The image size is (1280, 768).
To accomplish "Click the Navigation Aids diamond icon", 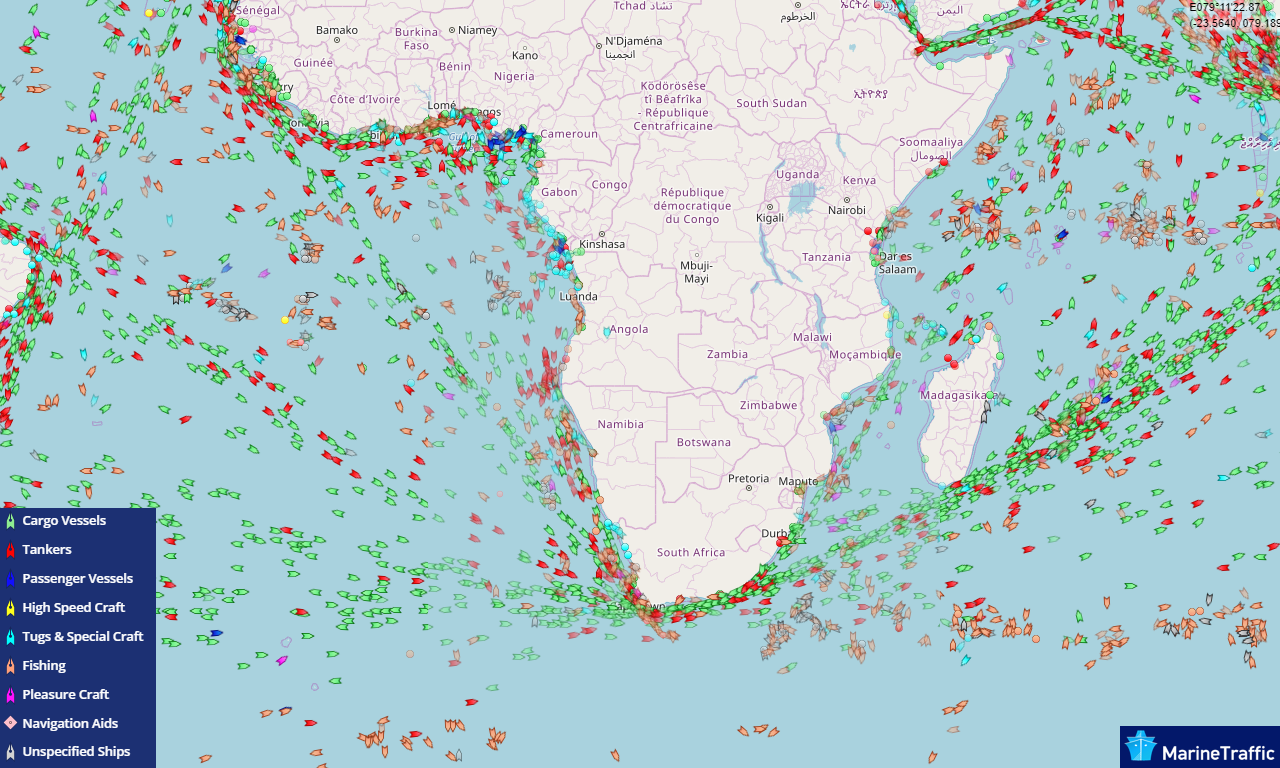I will [10, 723].
